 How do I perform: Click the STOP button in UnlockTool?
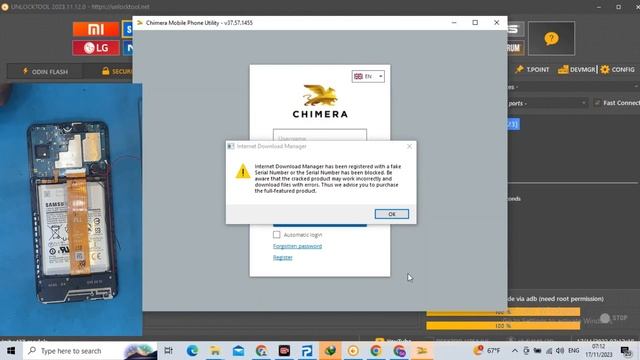point(614,318)
